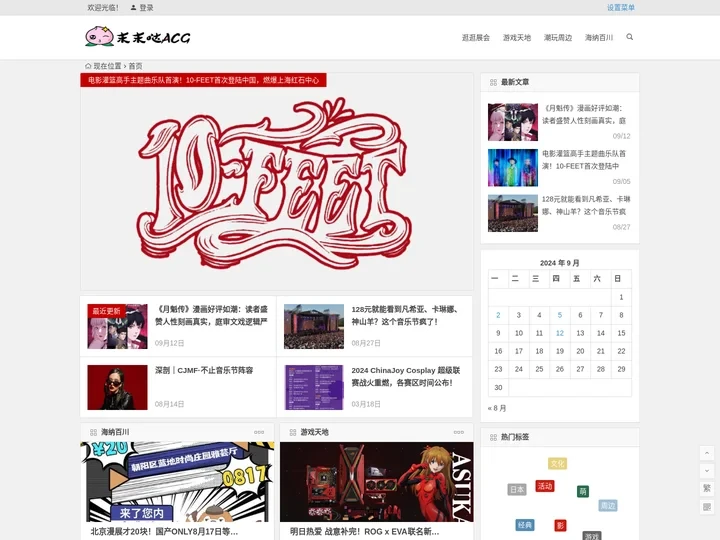Select calendar date 12

tap(560, 333)
